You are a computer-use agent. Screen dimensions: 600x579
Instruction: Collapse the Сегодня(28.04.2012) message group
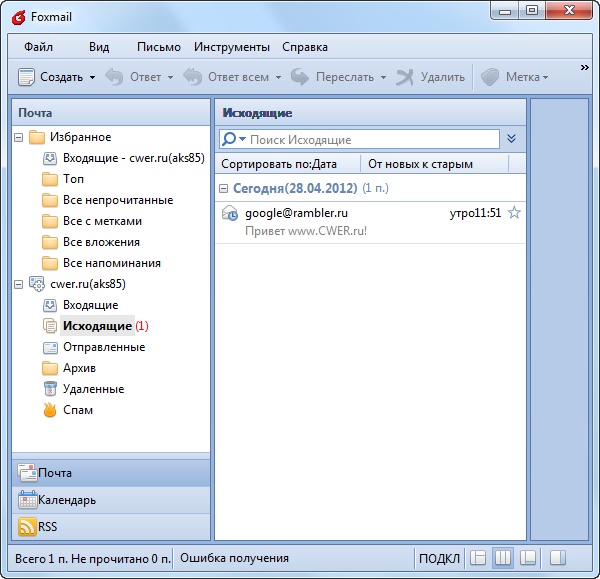point(224,188)
